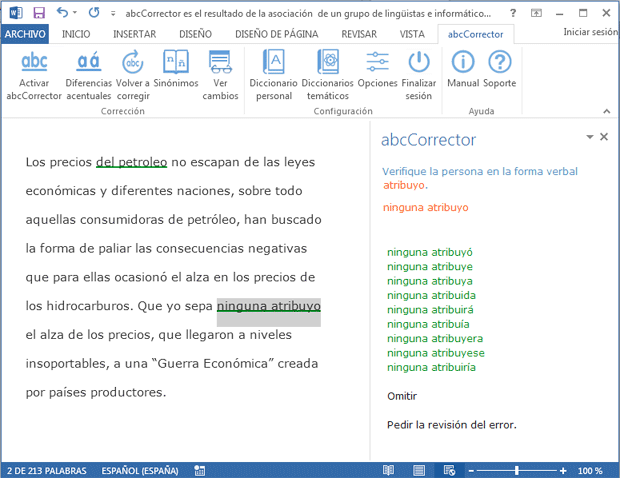Choose suggestion ninguna atribuya
The width and height of the screenshot is (620, 478).
tap(430, 281)
